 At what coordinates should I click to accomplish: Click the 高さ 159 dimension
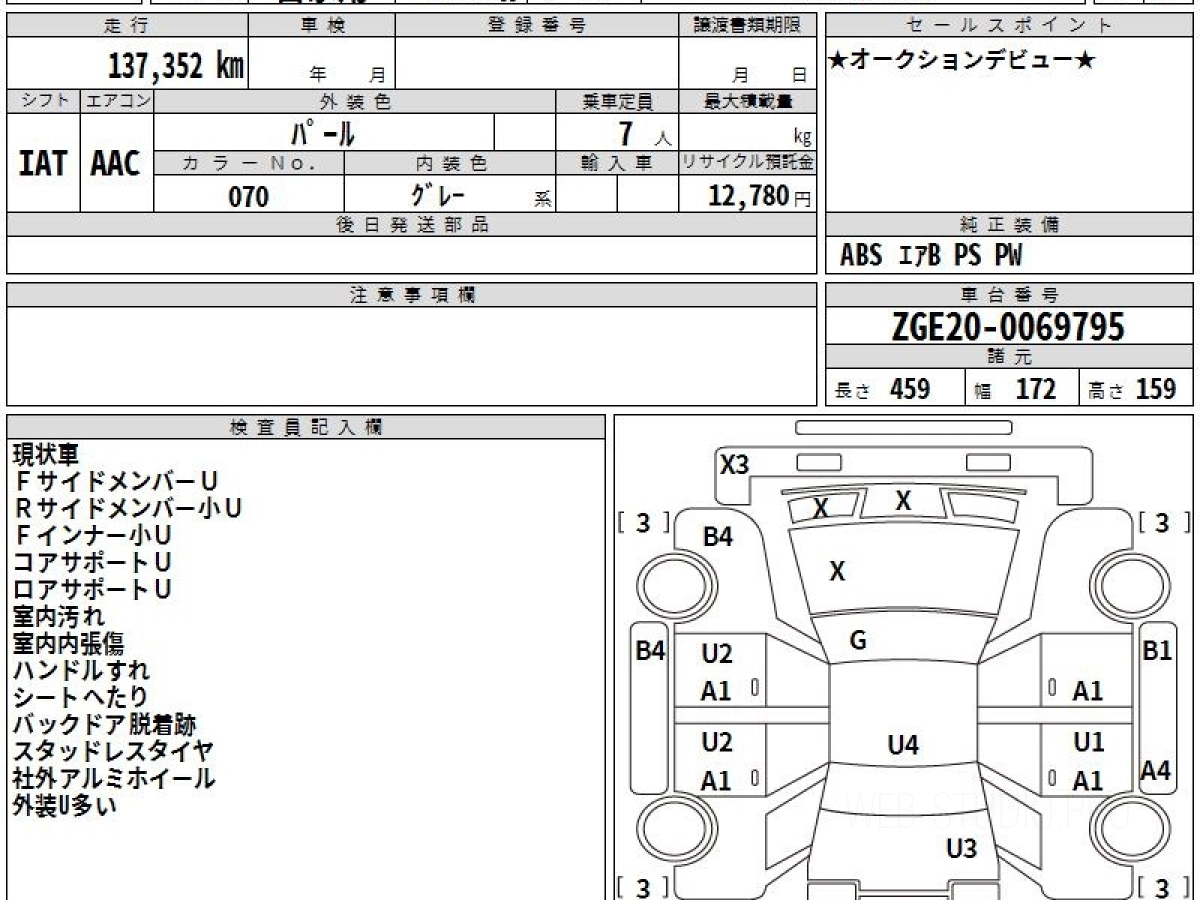click(x=1132, y=389)
